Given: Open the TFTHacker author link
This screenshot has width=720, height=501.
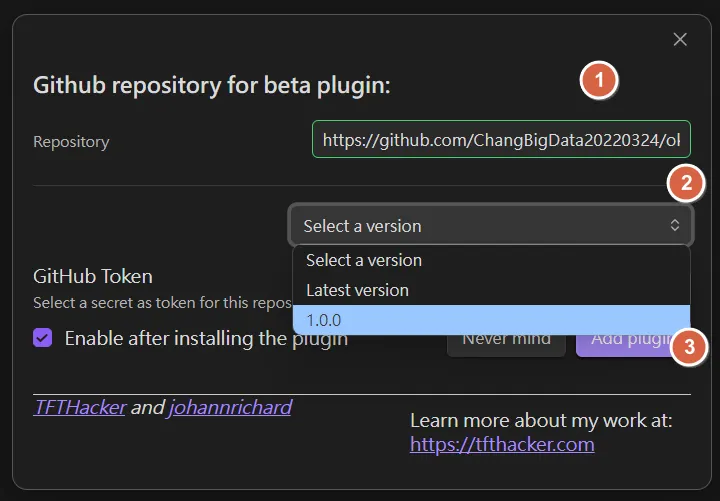Looking at the screenshot, I should (80, 407).
